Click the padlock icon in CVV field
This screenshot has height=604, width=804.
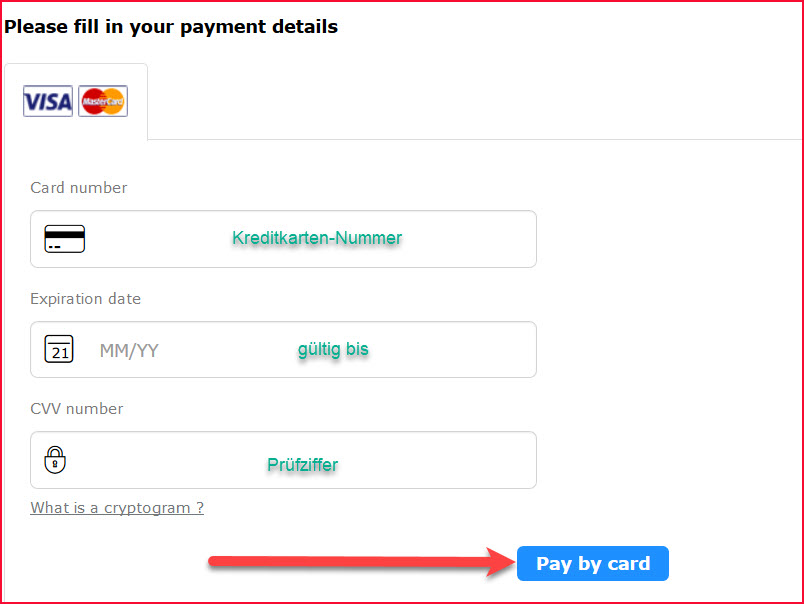tap(56, 460)
